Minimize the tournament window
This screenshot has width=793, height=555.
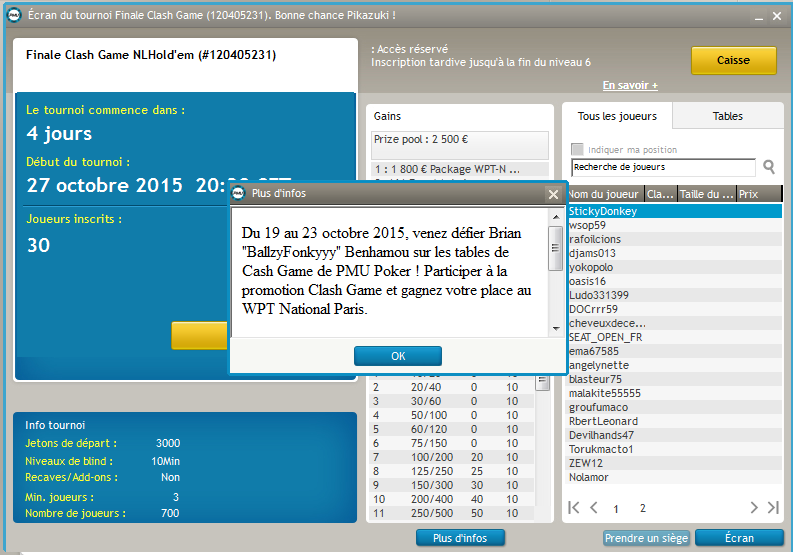click(759, 17)
